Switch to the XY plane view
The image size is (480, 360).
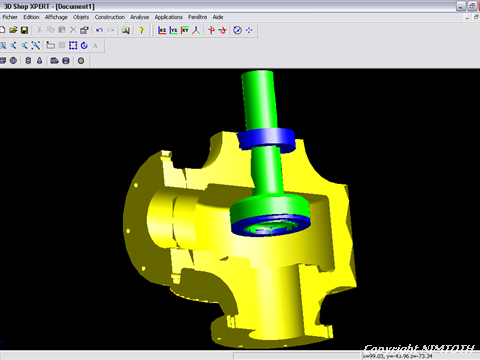(x=185, y=30)
